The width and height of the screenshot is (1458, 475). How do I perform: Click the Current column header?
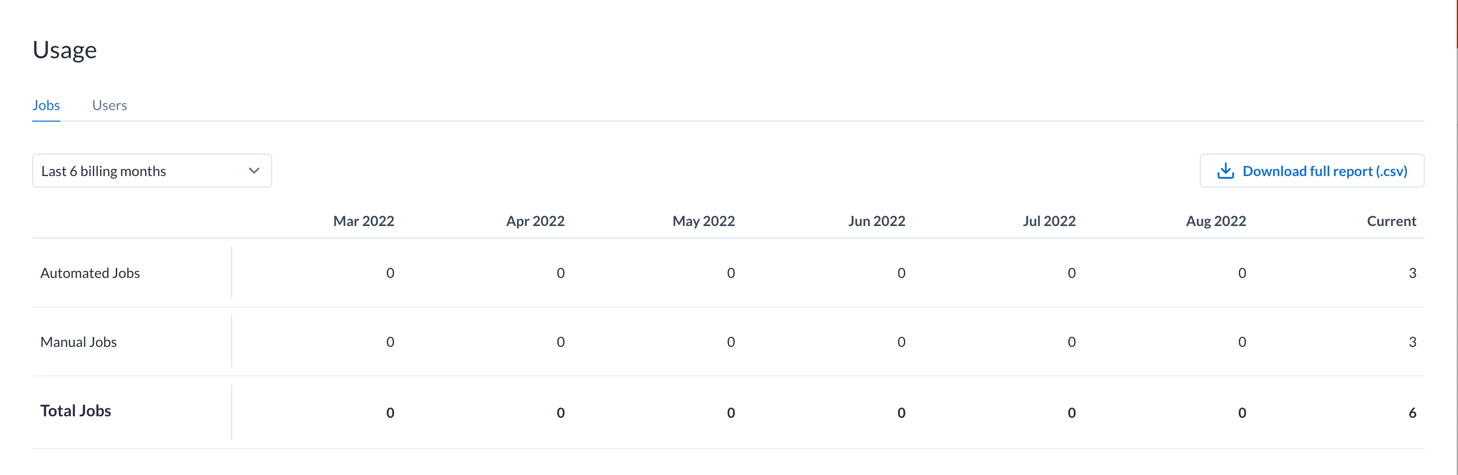tap(1391, 221)
